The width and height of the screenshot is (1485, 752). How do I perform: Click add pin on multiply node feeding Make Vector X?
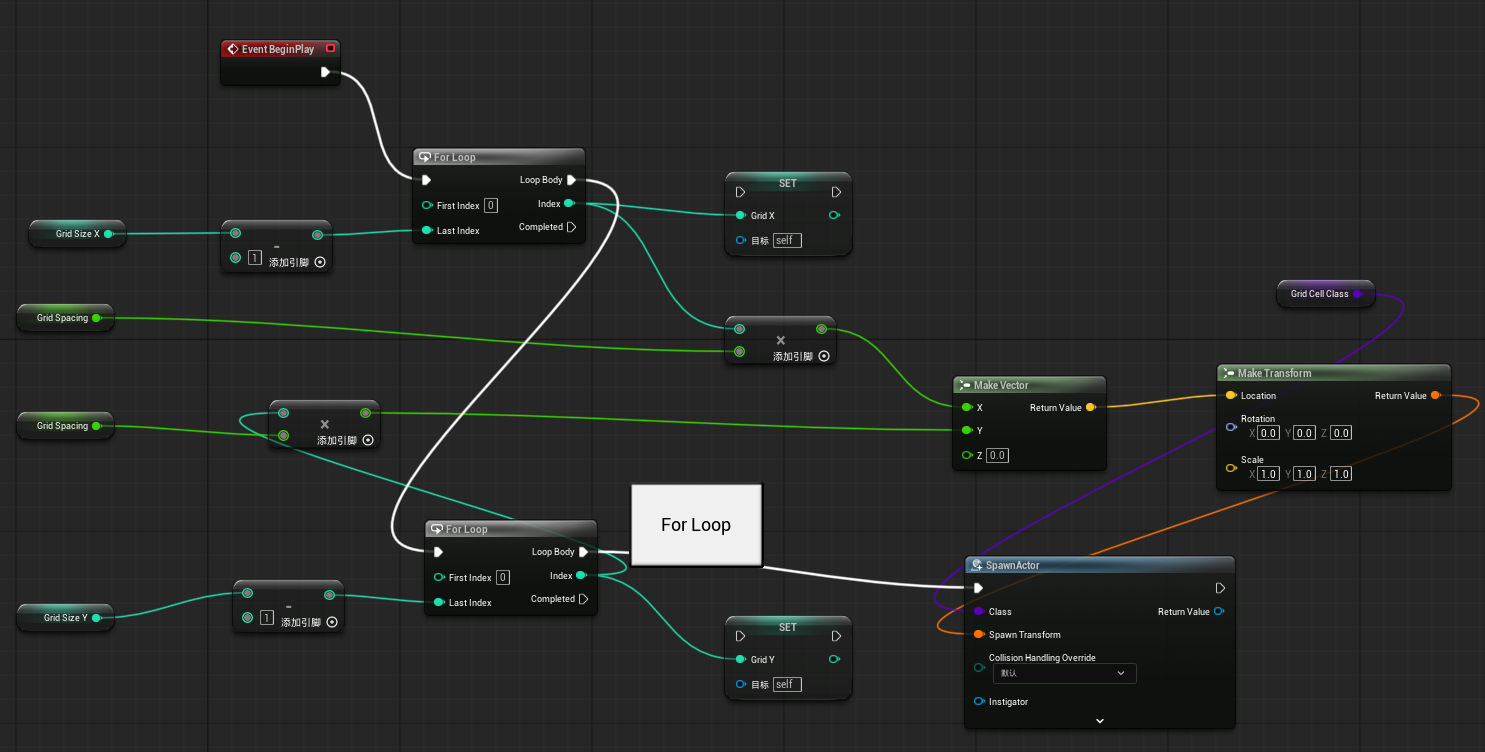pos(824,356)
